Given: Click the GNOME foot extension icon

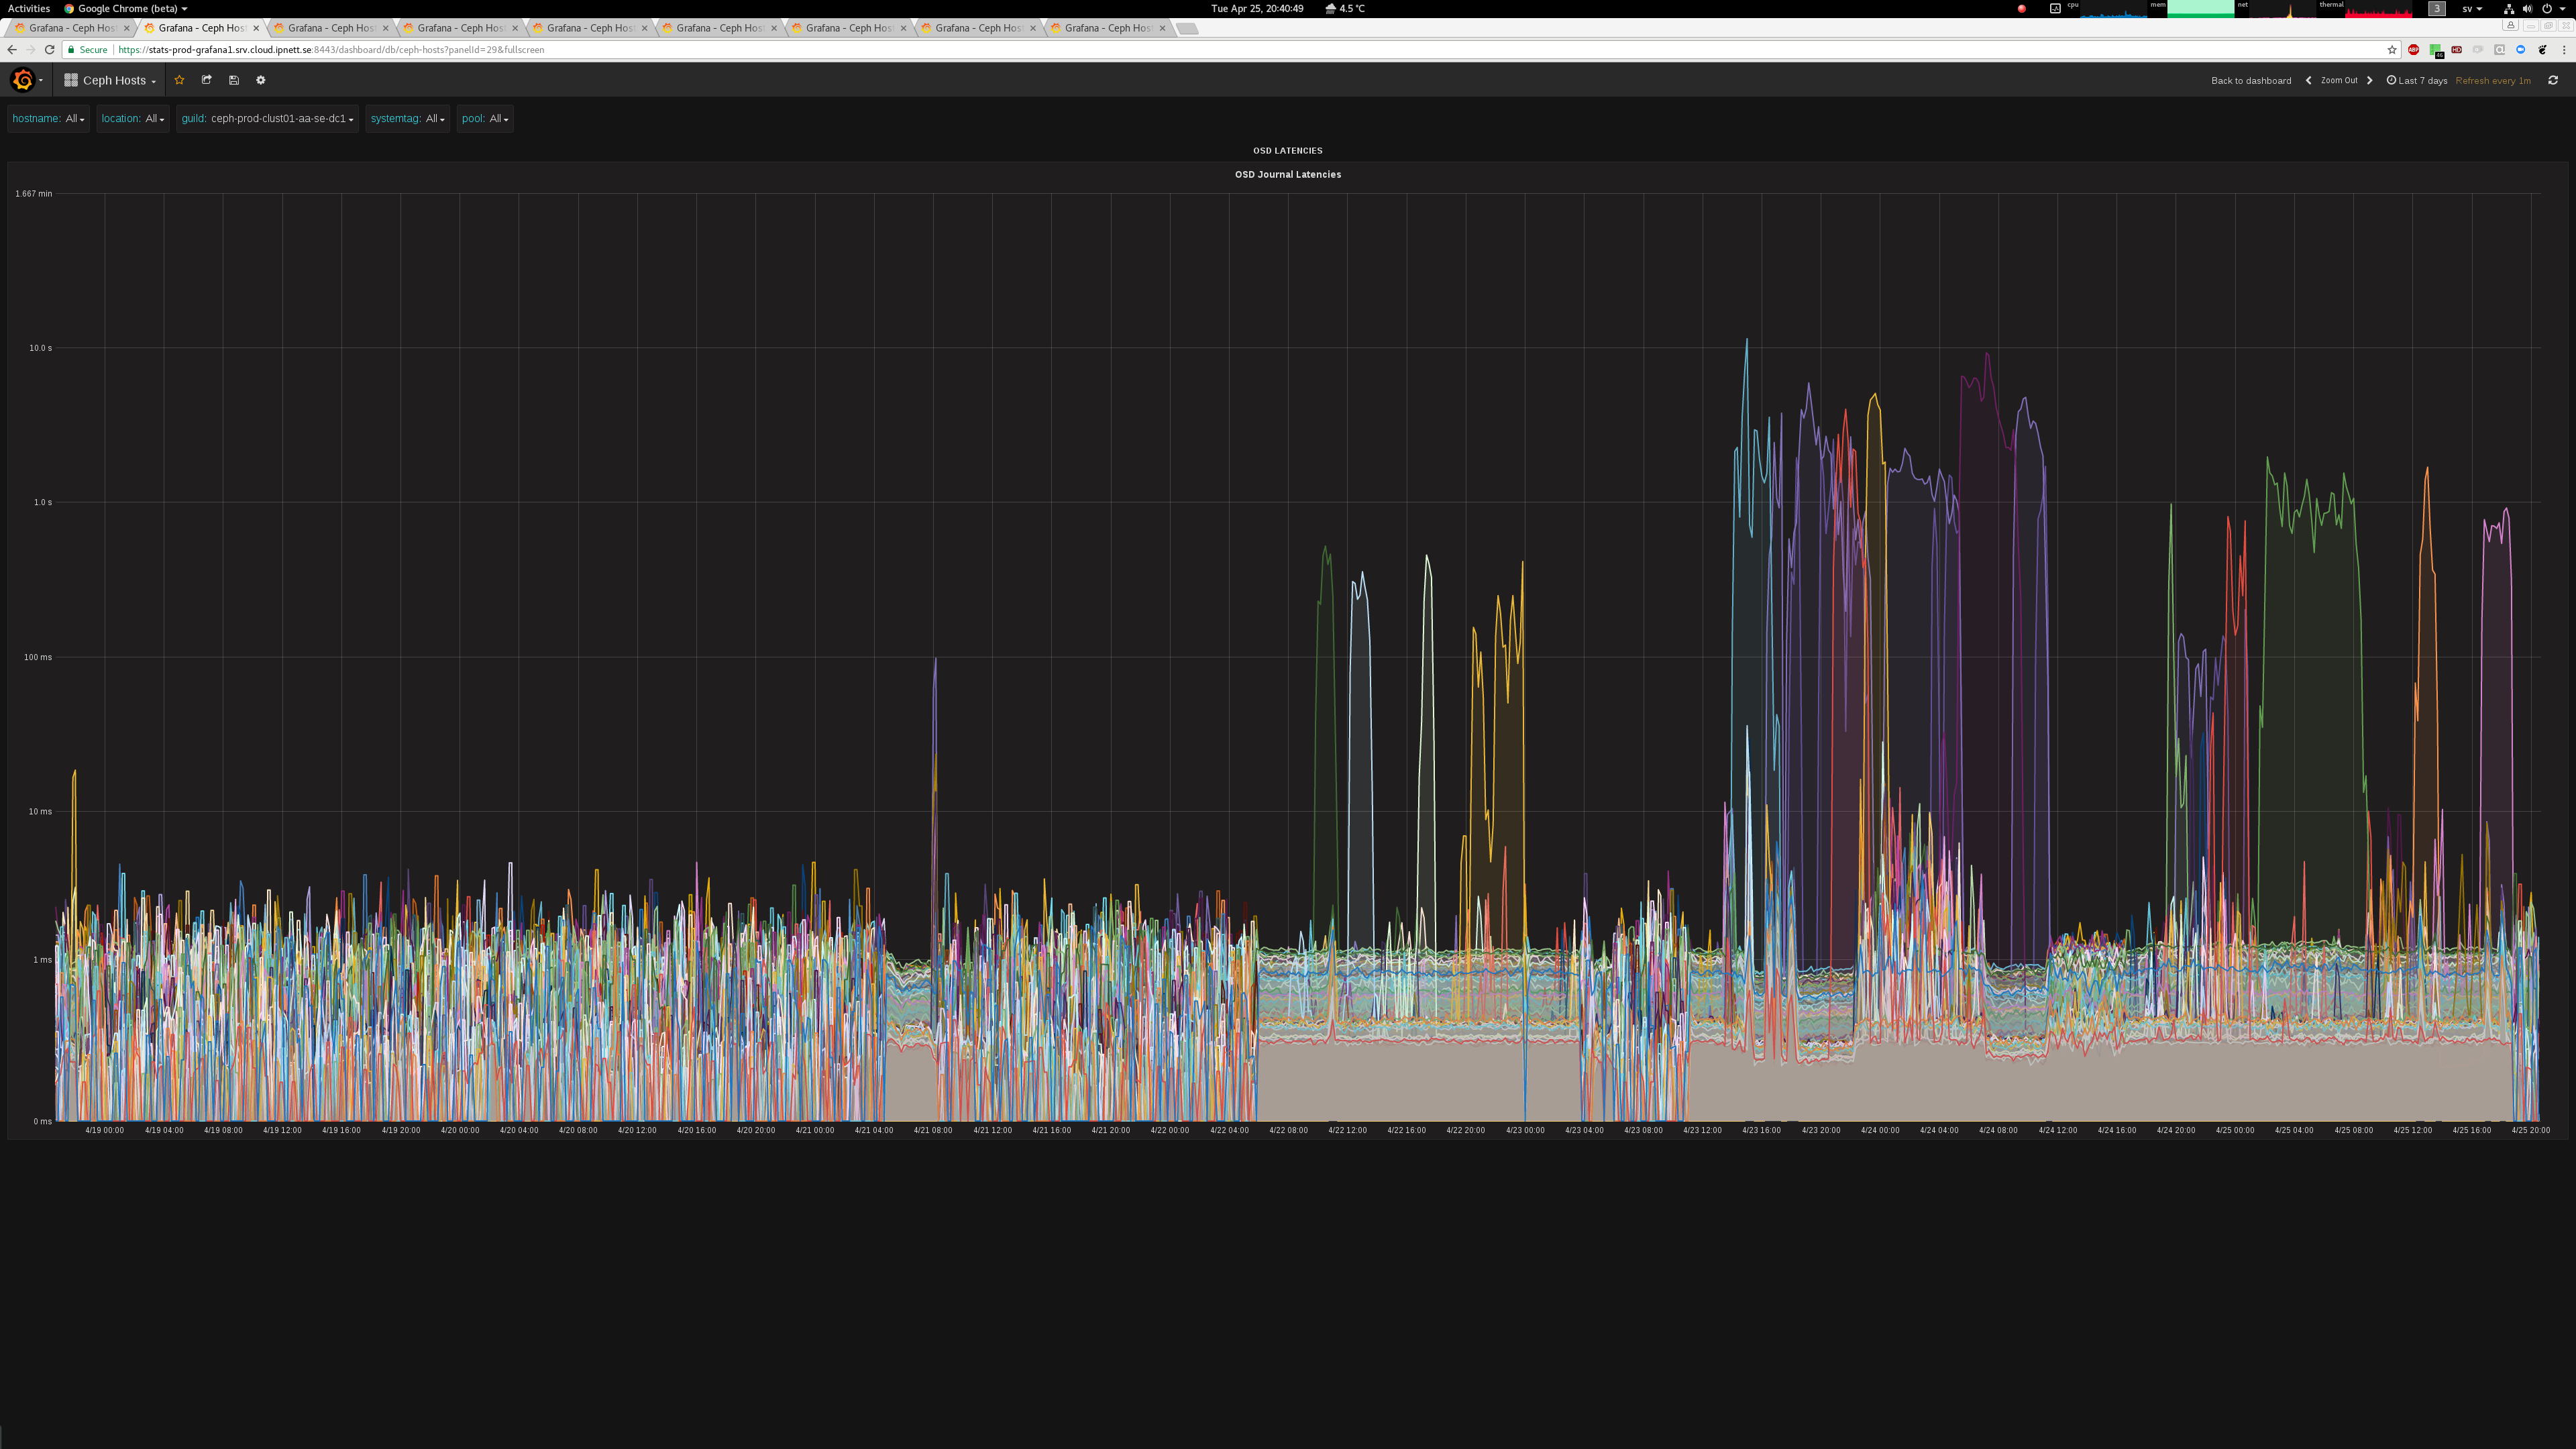Looking at the screenshot, I should (2542, 49).
